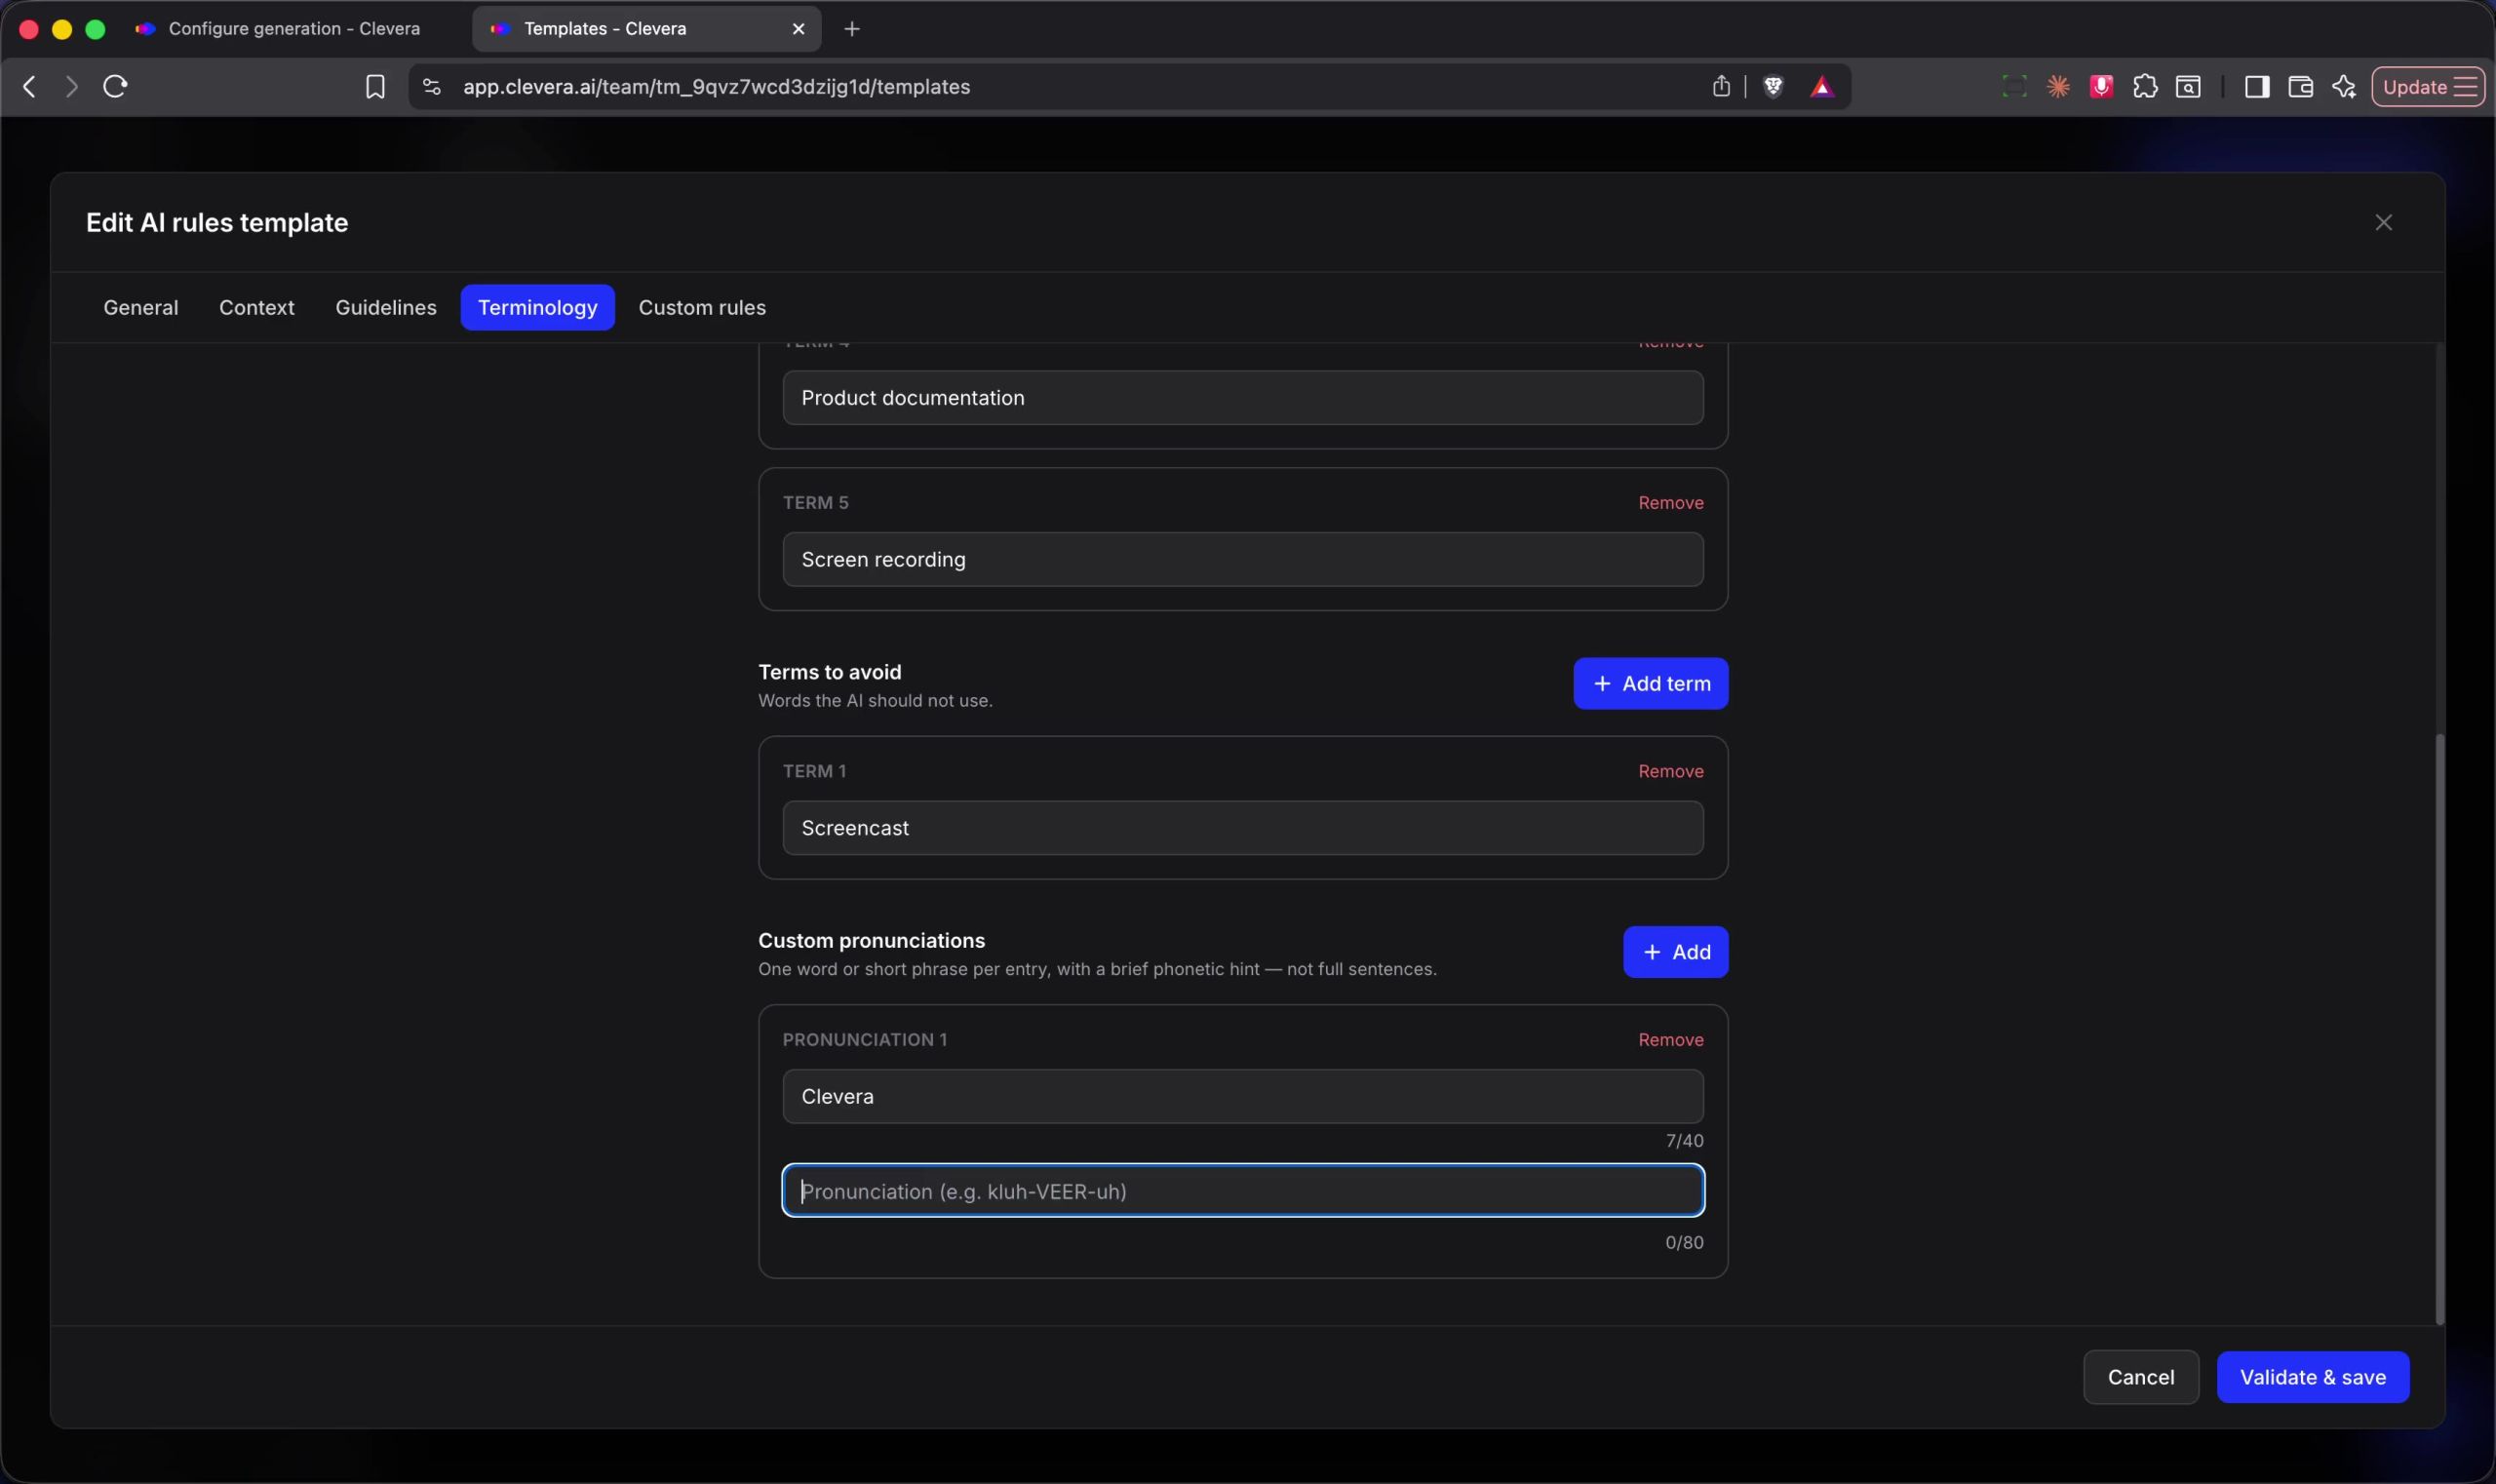Open Brave Rewards triangle icon
The height and width of the screenshot is (1484, 2496).
[x=1821, y=87]
